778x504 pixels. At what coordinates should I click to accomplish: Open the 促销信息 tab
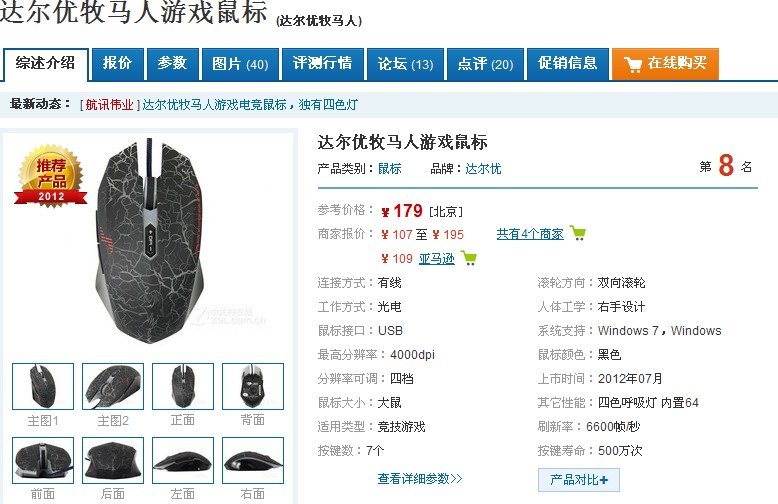pyautogui.click(x=568, y=64)
